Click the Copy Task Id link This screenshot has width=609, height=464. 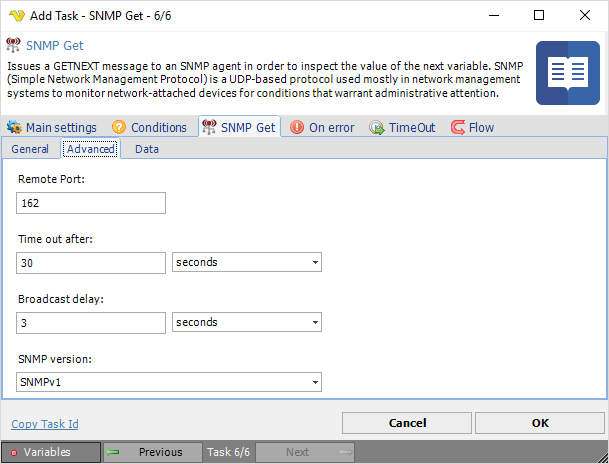[45, 424]
